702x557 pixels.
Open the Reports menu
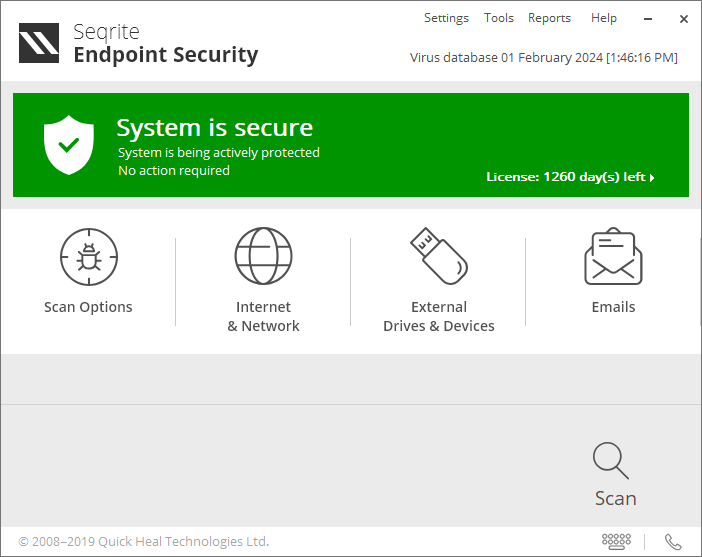[549, 18]
